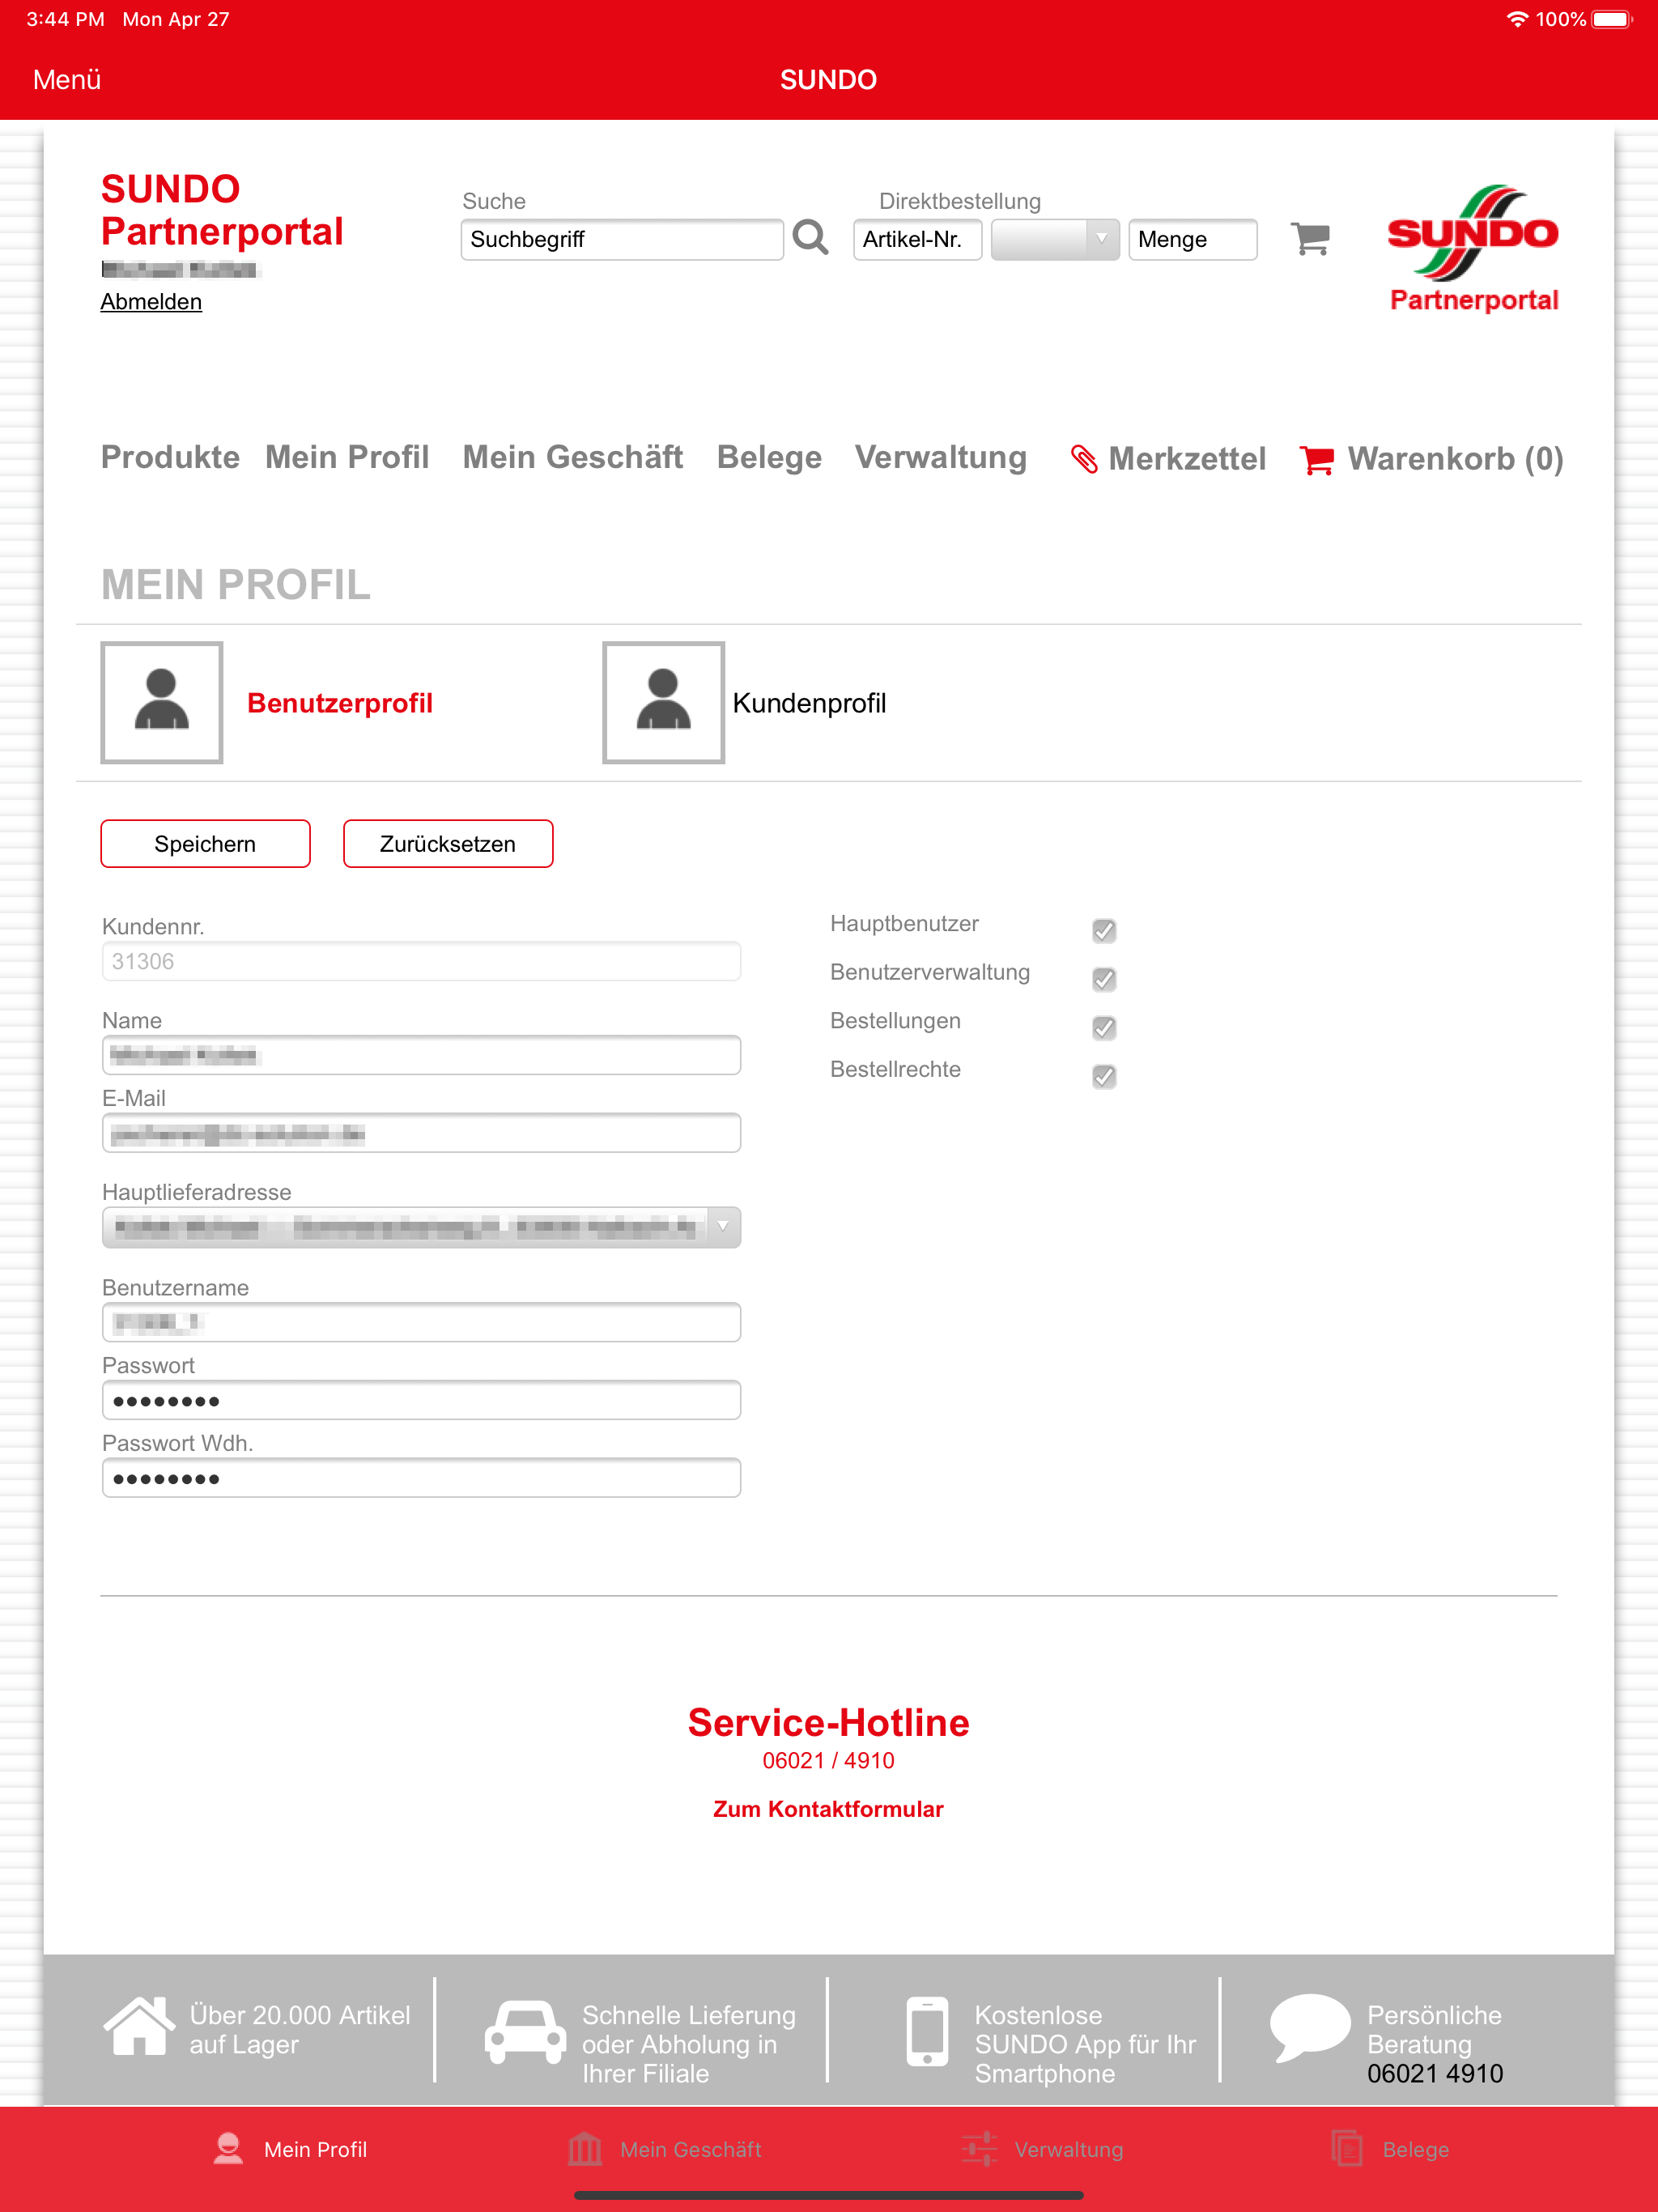
Task: Open Warenkorb (0) in navigation
Action: pos(1455,459)
